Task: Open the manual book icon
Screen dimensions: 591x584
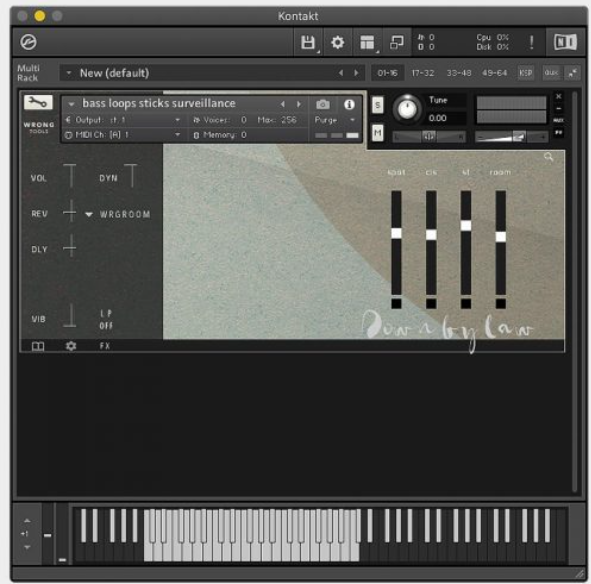Action: (x=38, y=346)
